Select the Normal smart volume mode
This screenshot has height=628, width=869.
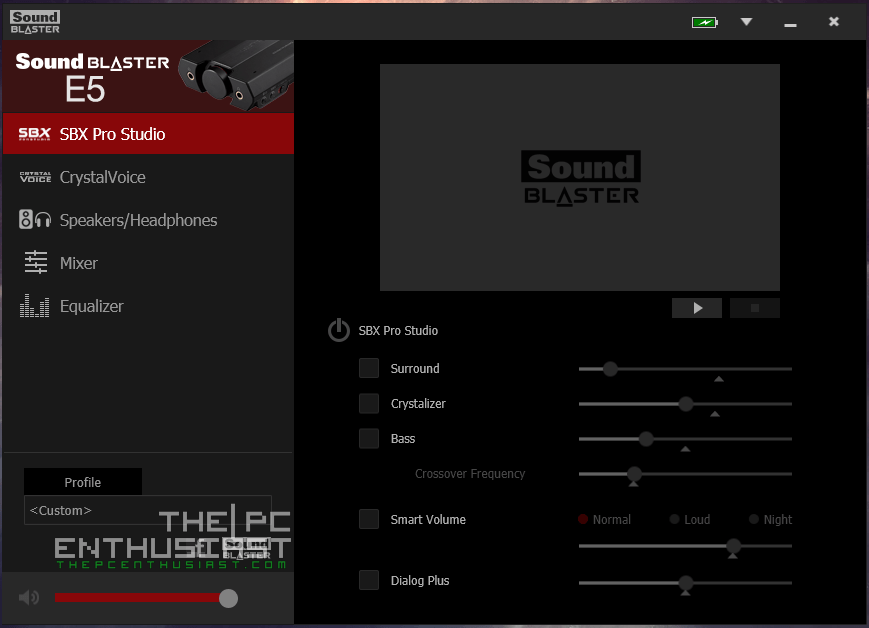pos(605,519)
